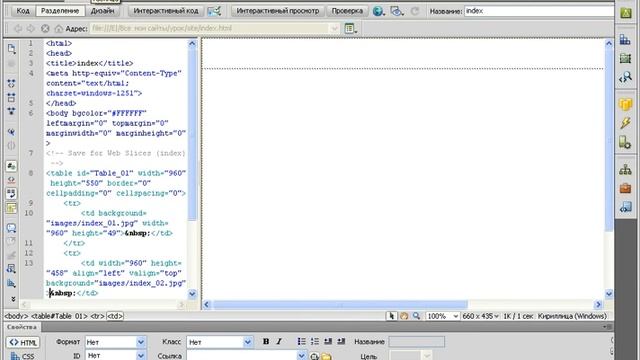Click the balance braces icon
Viewport: 640px width, 360px height.
point(11,145)
